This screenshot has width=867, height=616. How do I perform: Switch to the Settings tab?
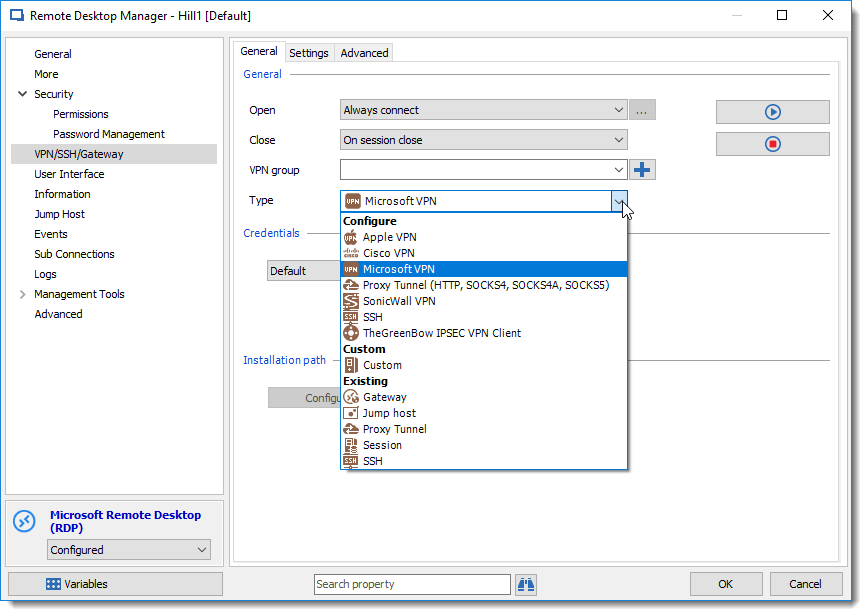[308, 52]
